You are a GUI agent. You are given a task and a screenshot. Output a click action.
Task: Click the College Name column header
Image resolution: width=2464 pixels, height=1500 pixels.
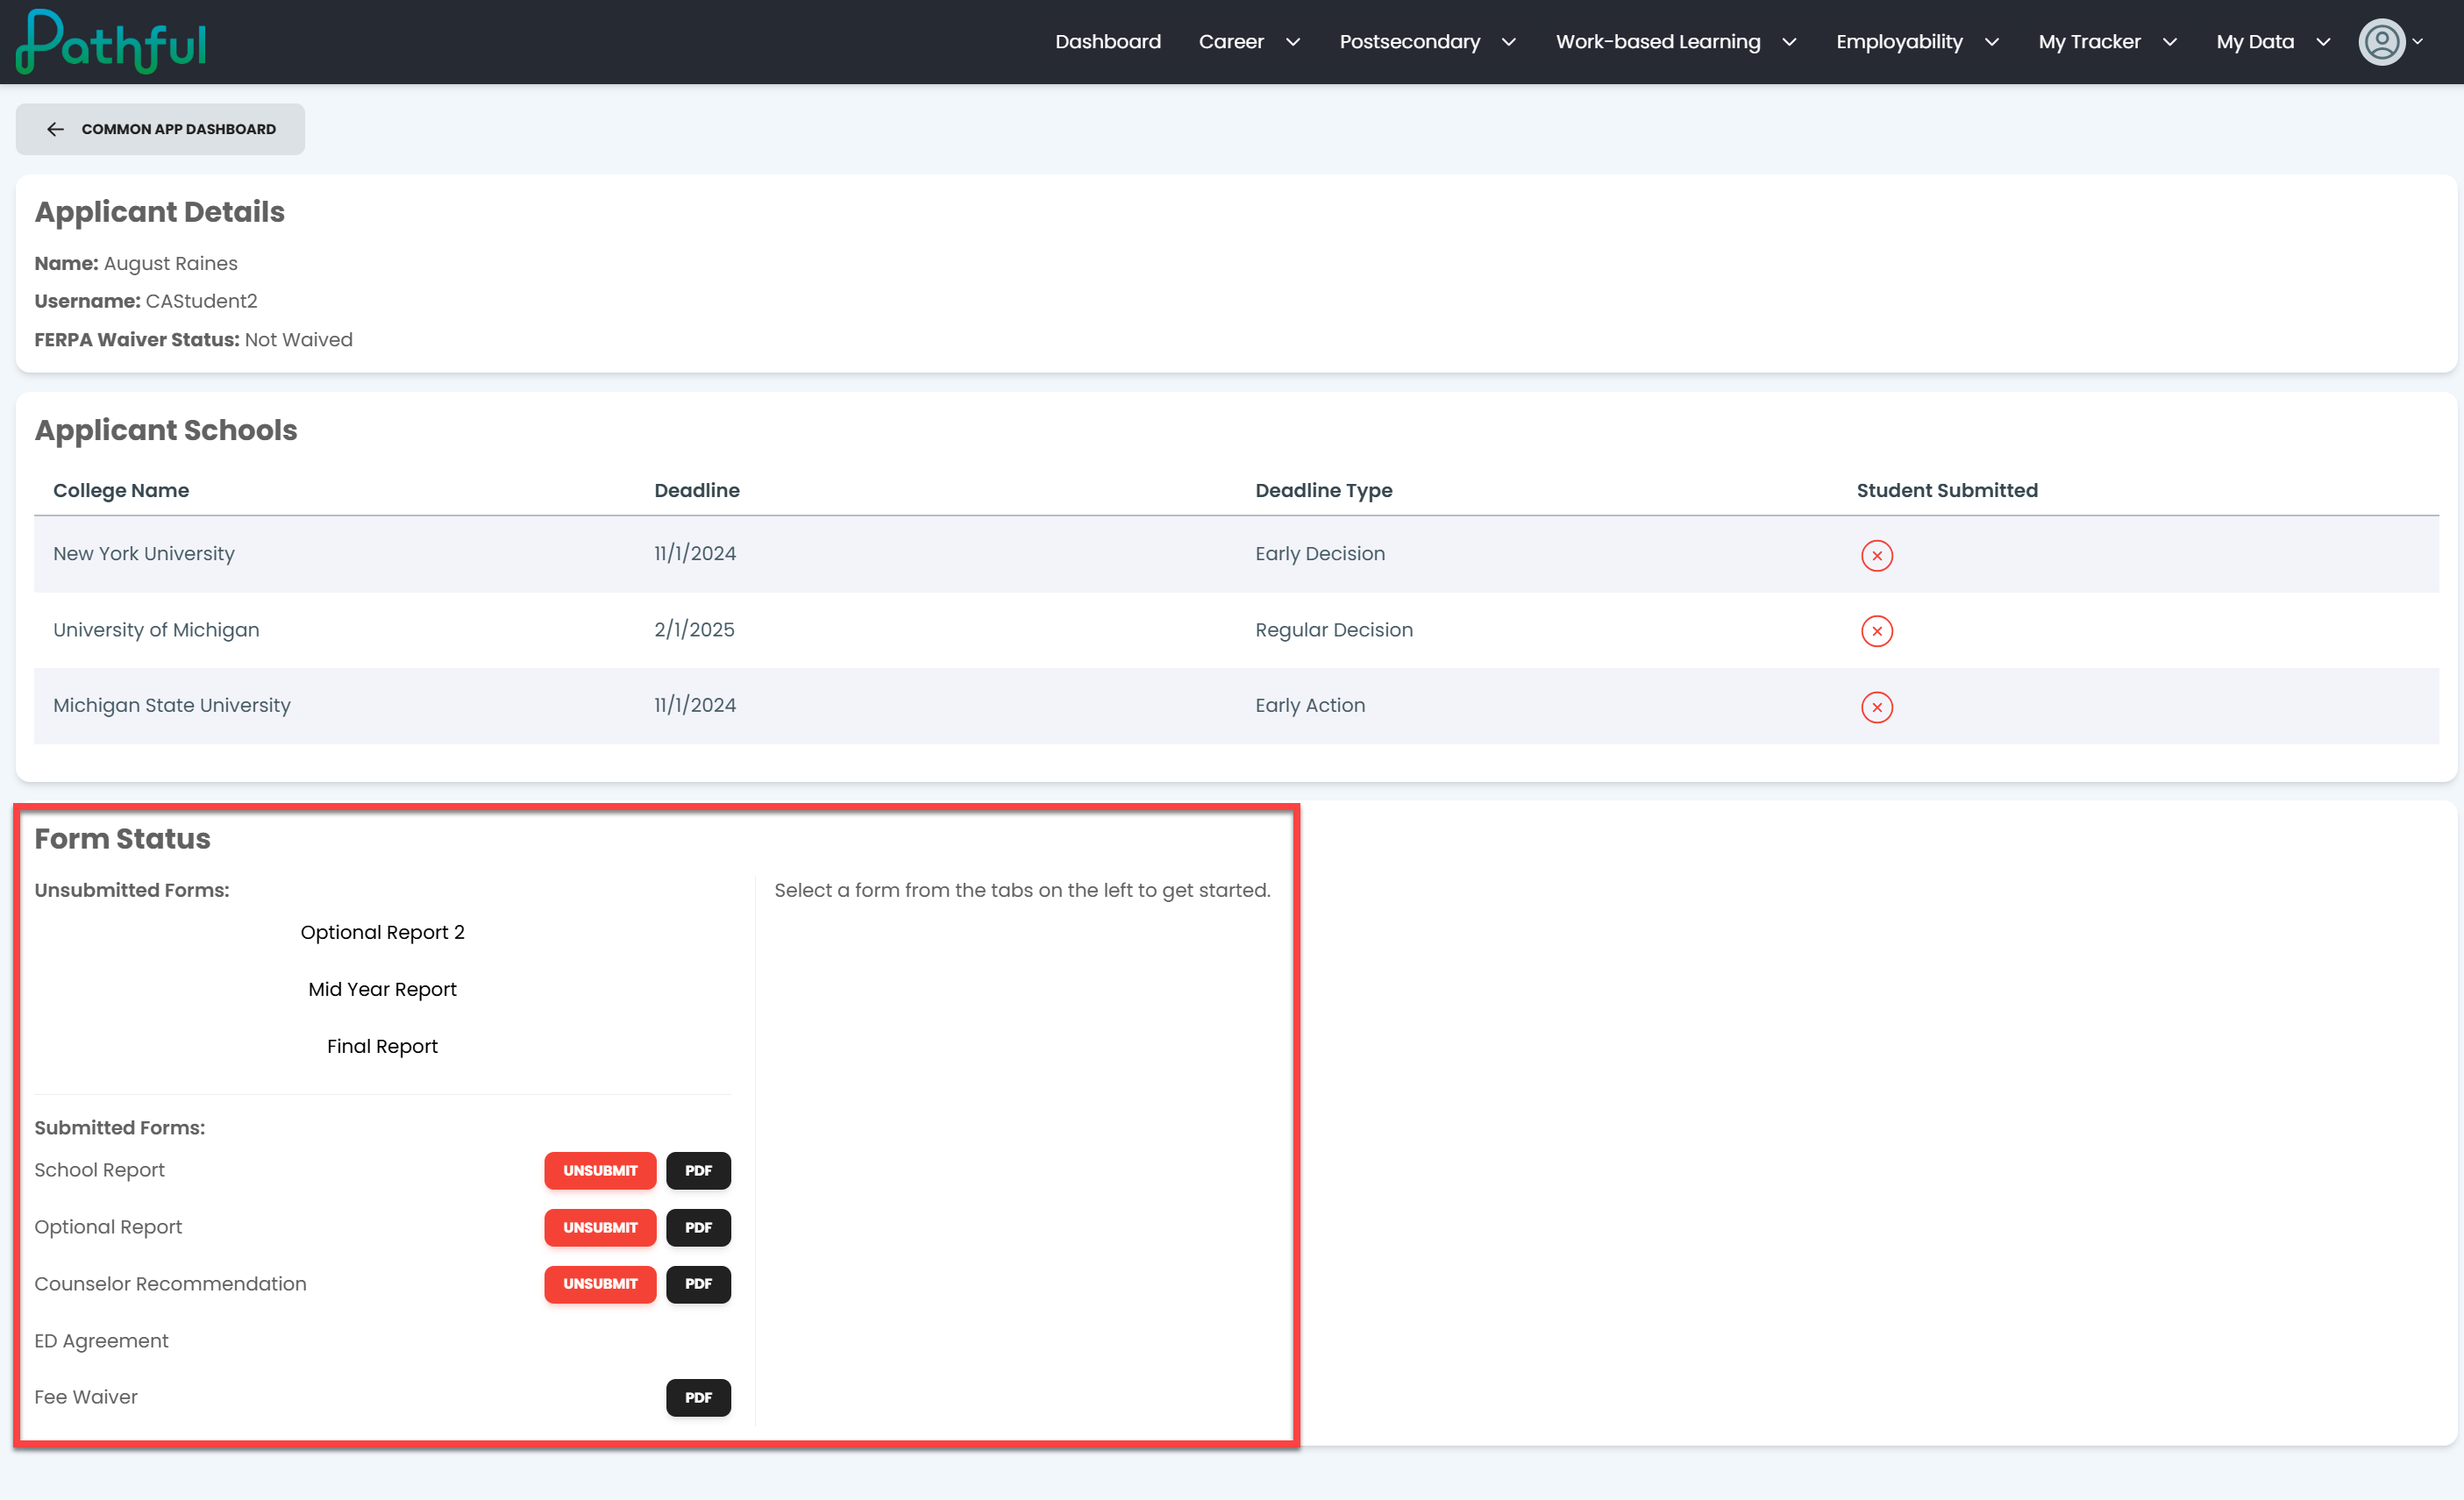(121, 490)
